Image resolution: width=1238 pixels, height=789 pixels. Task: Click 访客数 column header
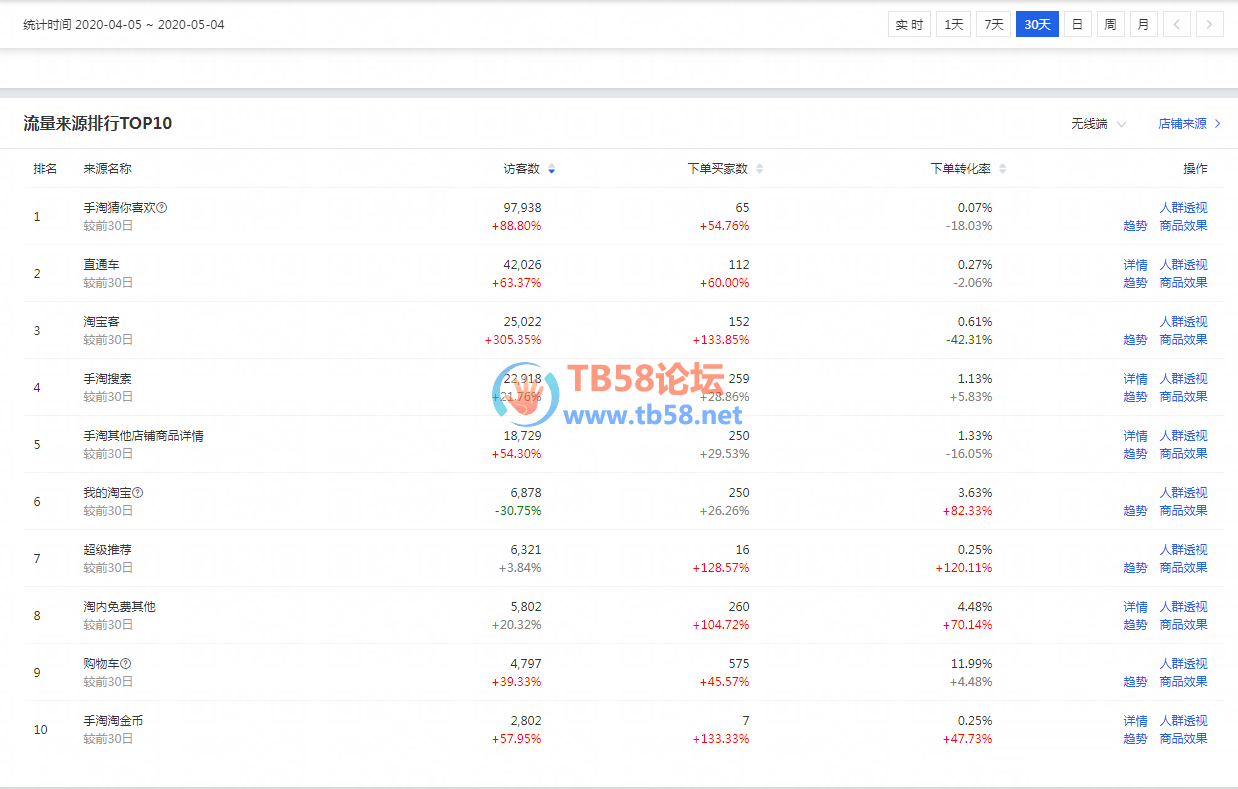tap(522, 169)
